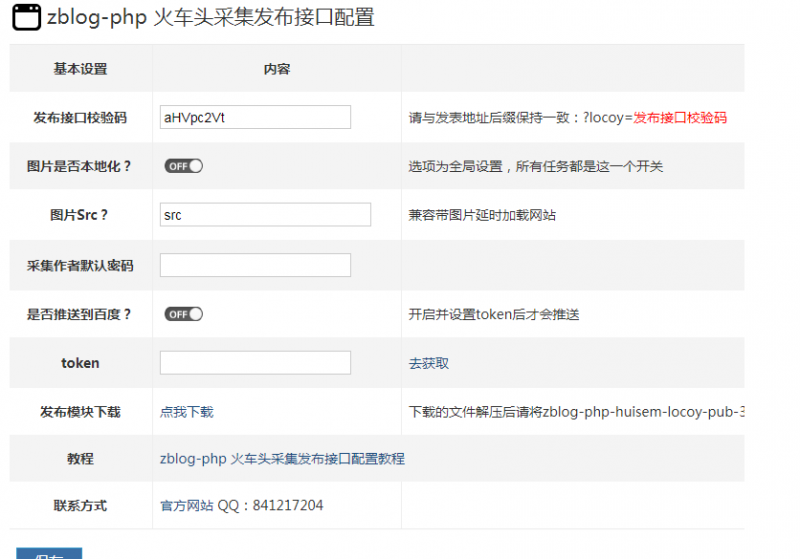
Task: Open the 去获取 link for token
Action: click(429, 363)
